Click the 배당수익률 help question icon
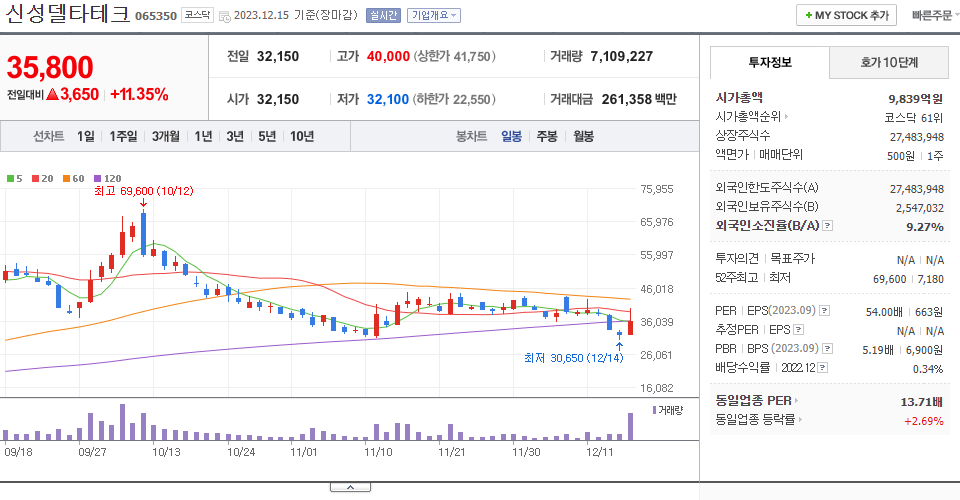Screen dimensions: 960x500 tap(823, 368)
